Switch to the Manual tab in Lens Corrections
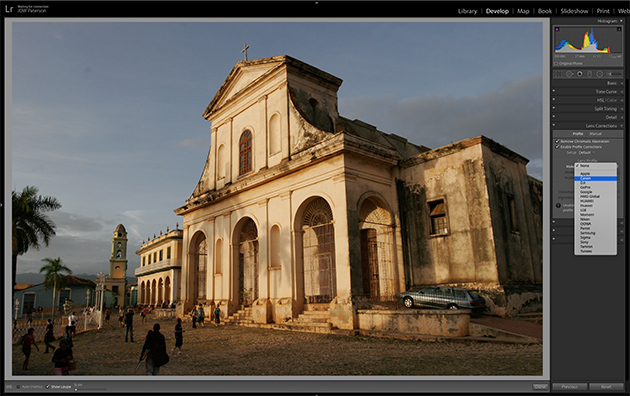 pyautogui.click(x=595, y=134)
